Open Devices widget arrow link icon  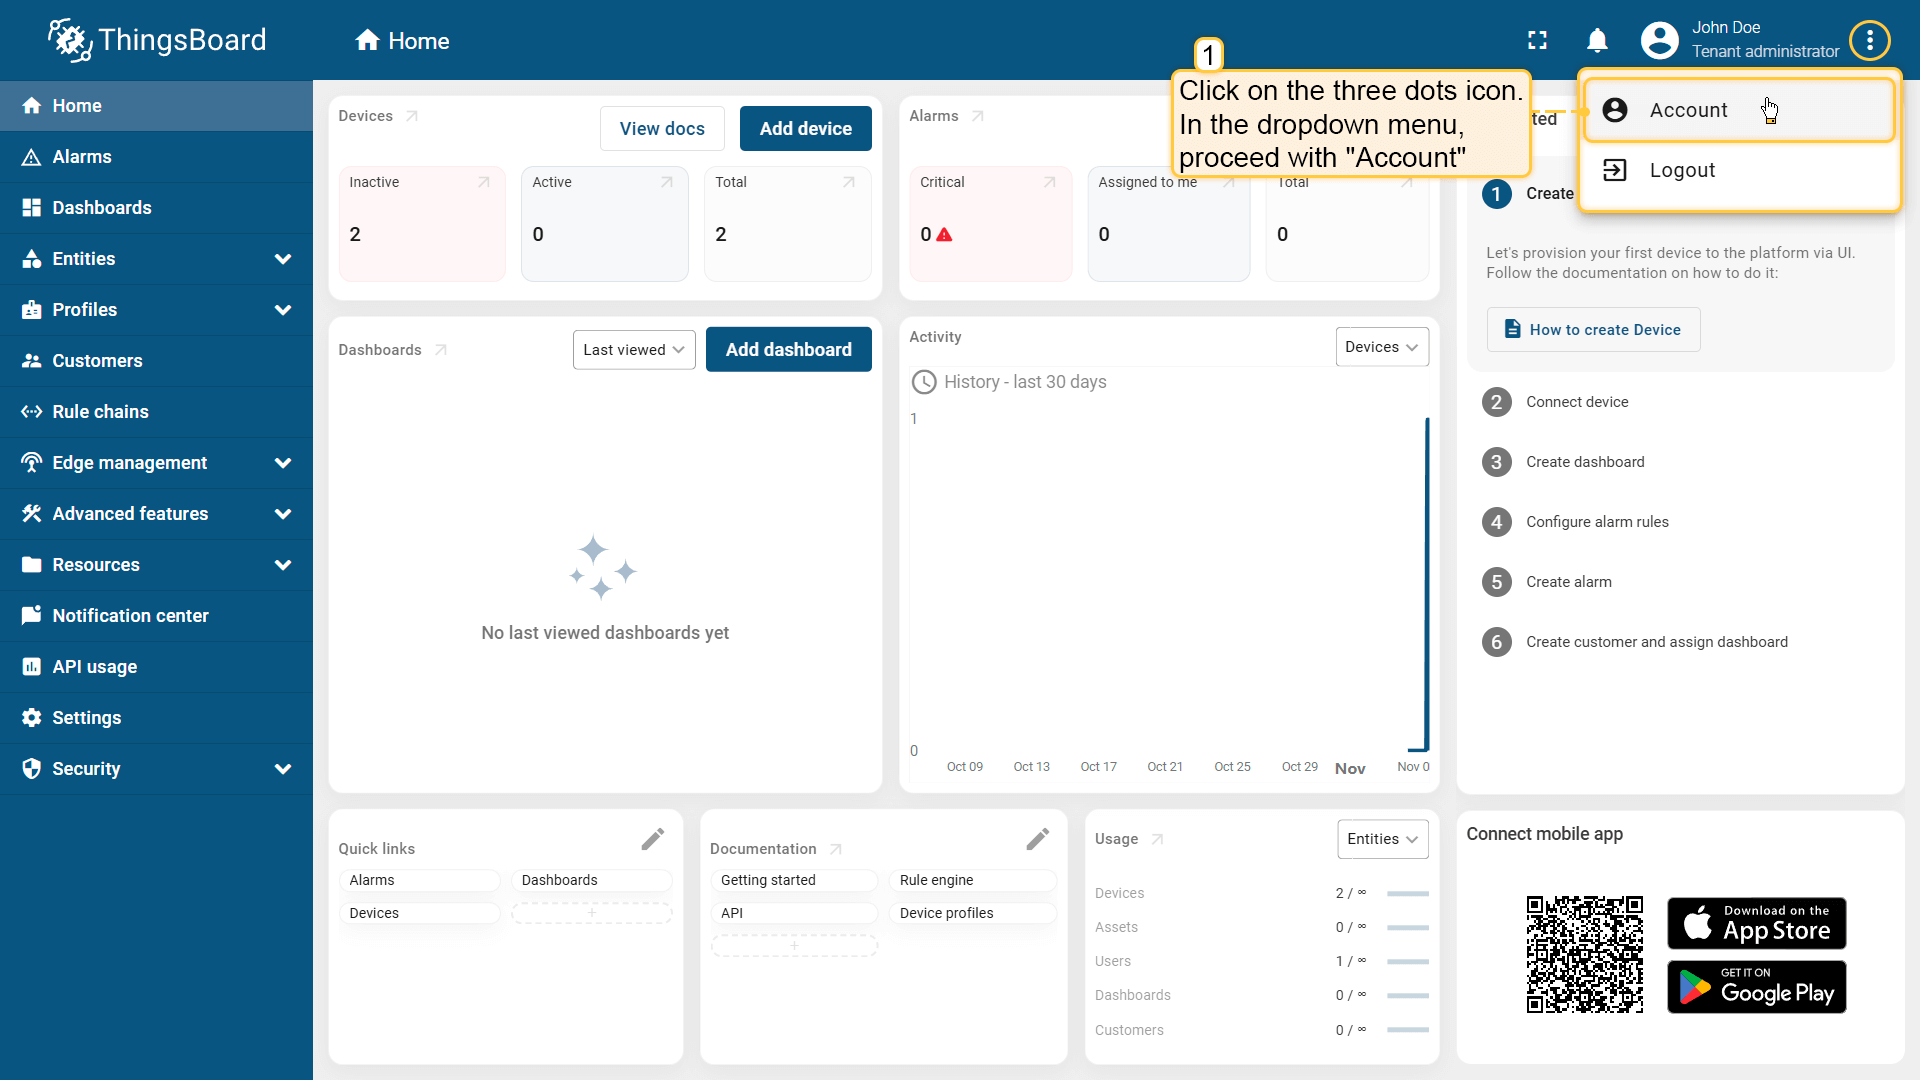tap(412, 116)
